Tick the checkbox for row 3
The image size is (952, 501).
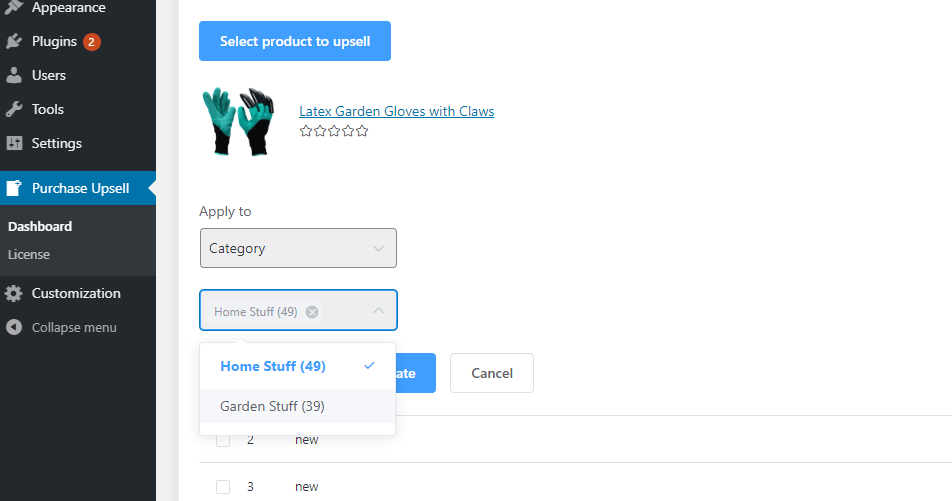223,487
